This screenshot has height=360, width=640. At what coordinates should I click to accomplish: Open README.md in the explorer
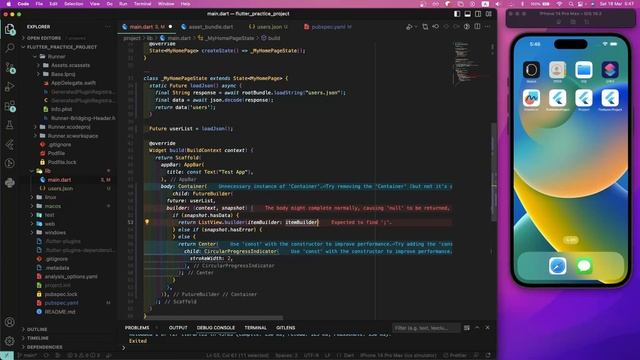pos(60,312)
